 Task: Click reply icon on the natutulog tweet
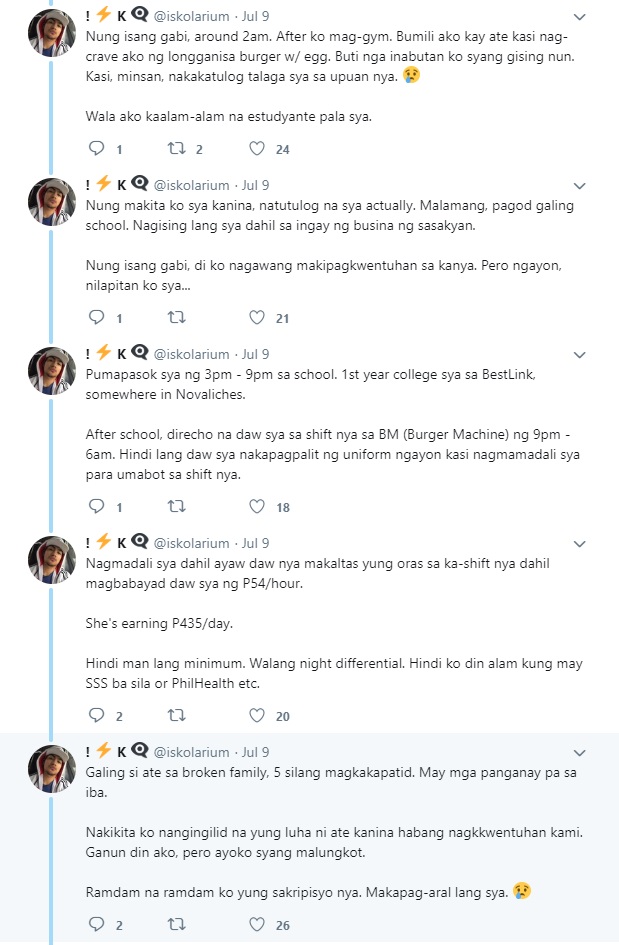[x=96, y=319]
